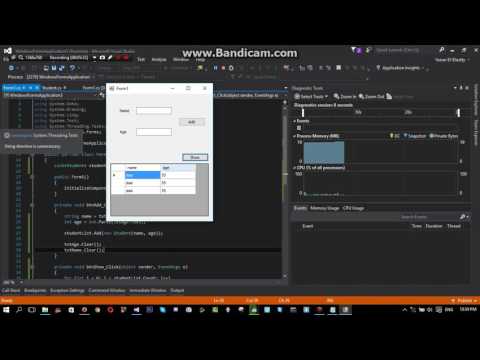Zoom Out on the diagnostics timeline
Viewport: 480px width, 360px height.
[371, 97]
